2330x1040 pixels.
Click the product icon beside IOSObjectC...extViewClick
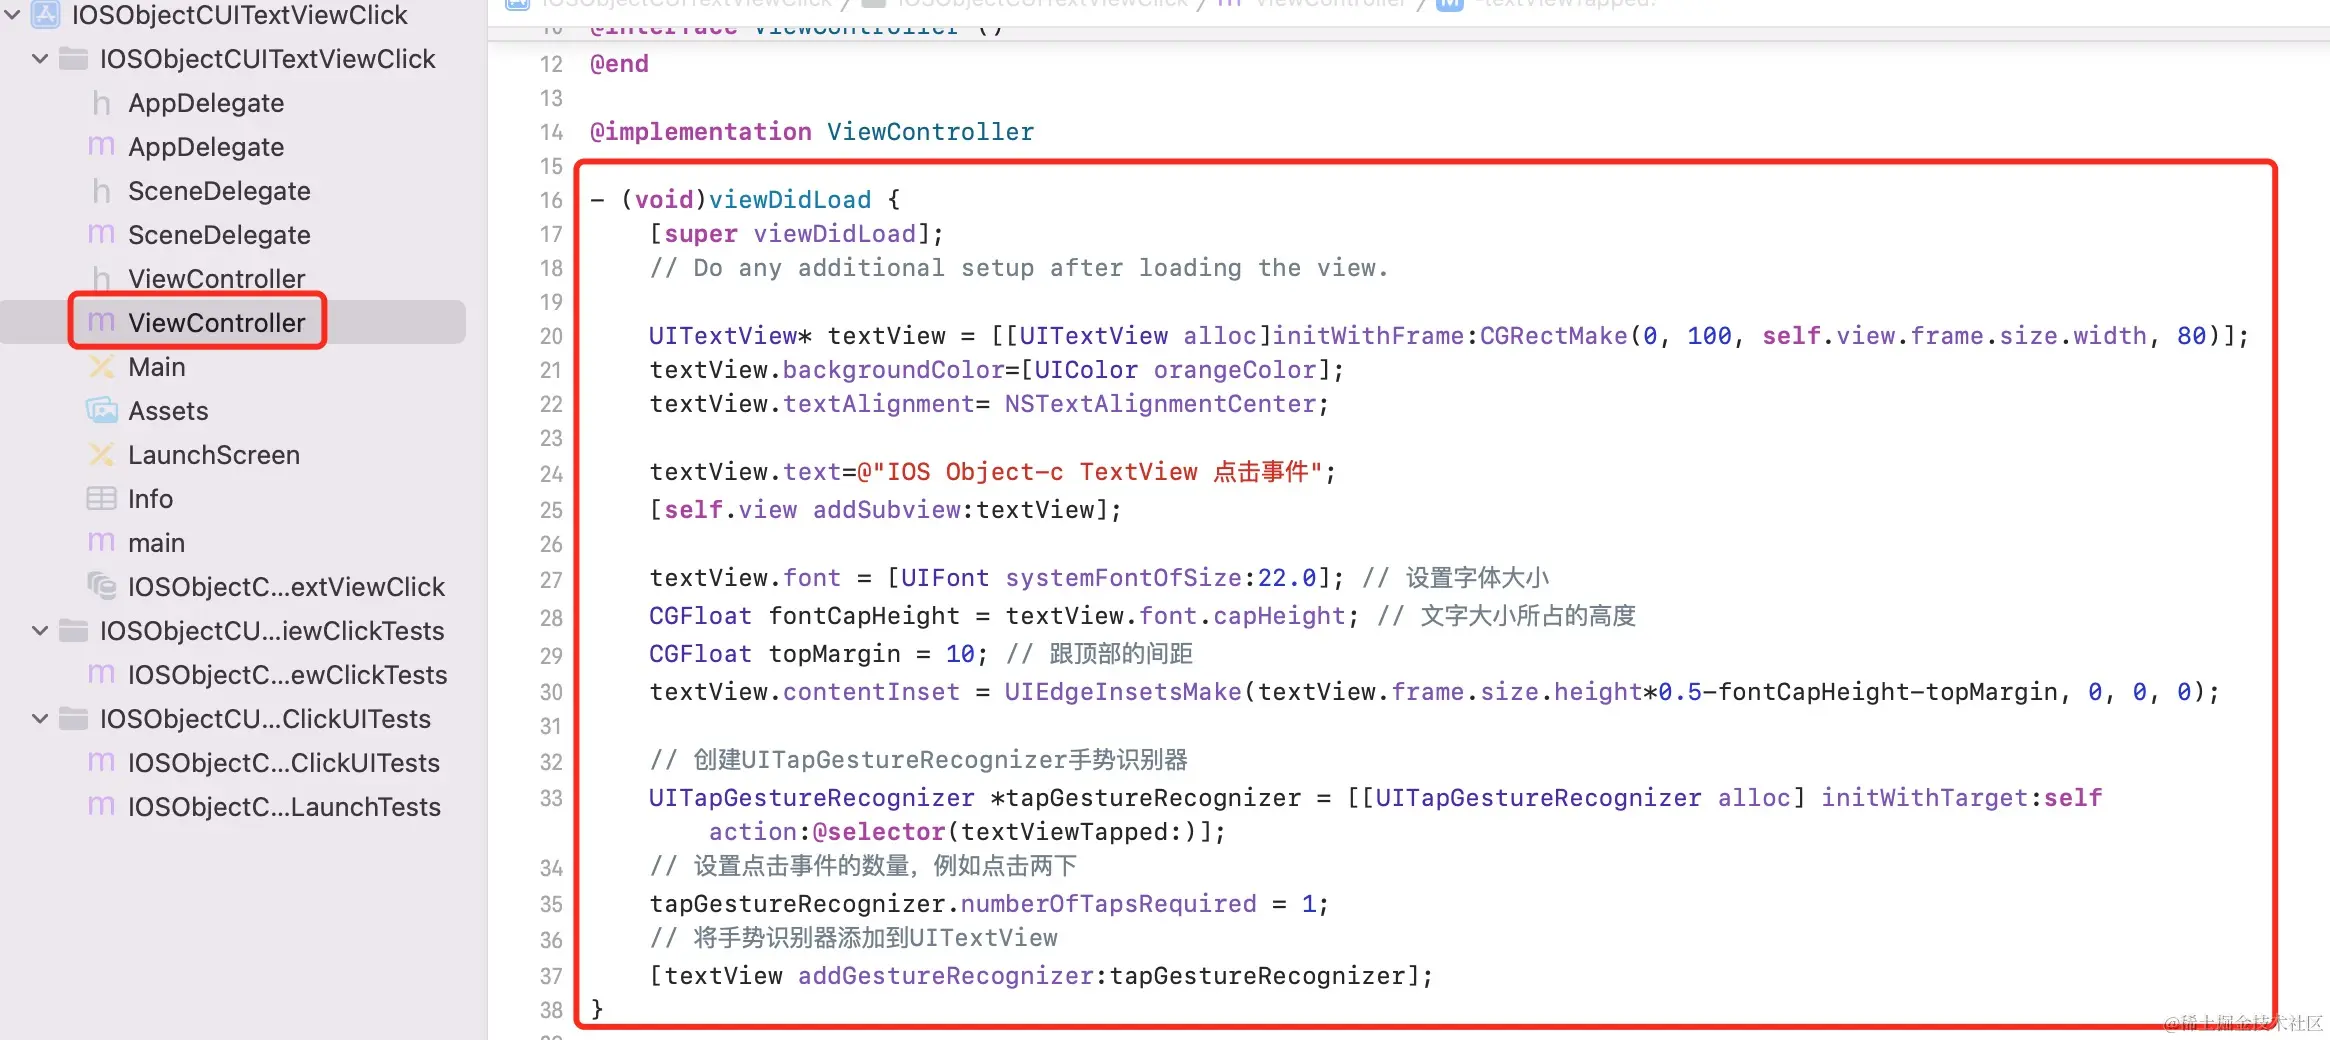point(101,585)
